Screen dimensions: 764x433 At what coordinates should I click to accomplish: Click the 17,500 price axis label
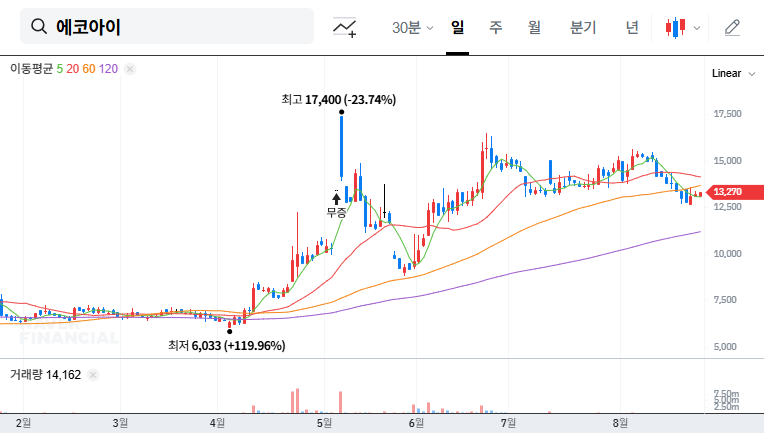[x=727, y=113]
